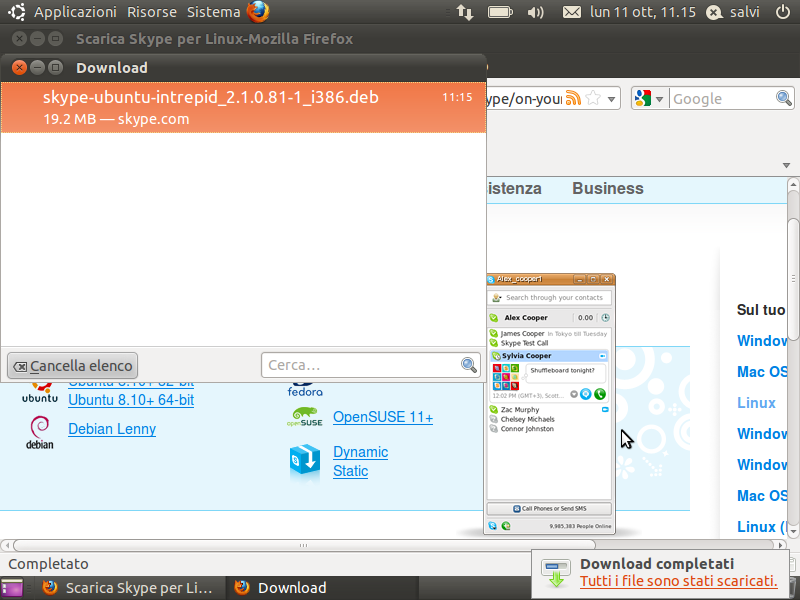Click Tutti i file sono stati scaricati link
This screenshot has height=600, width=800.
679,581
